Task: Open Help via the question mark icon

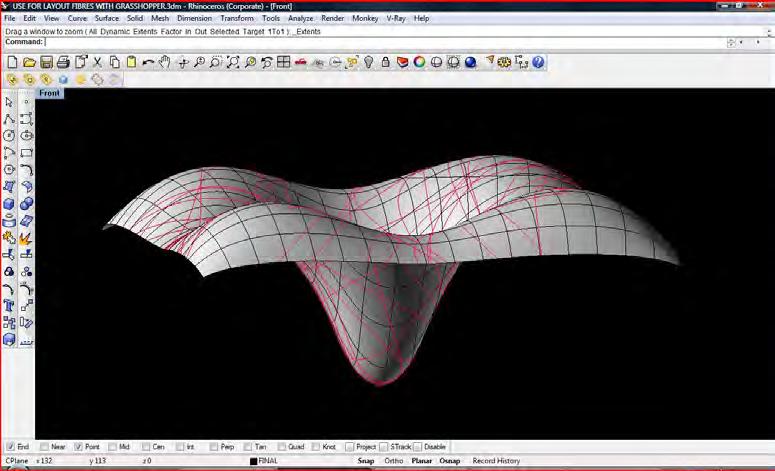Action: tap(538, 62)
